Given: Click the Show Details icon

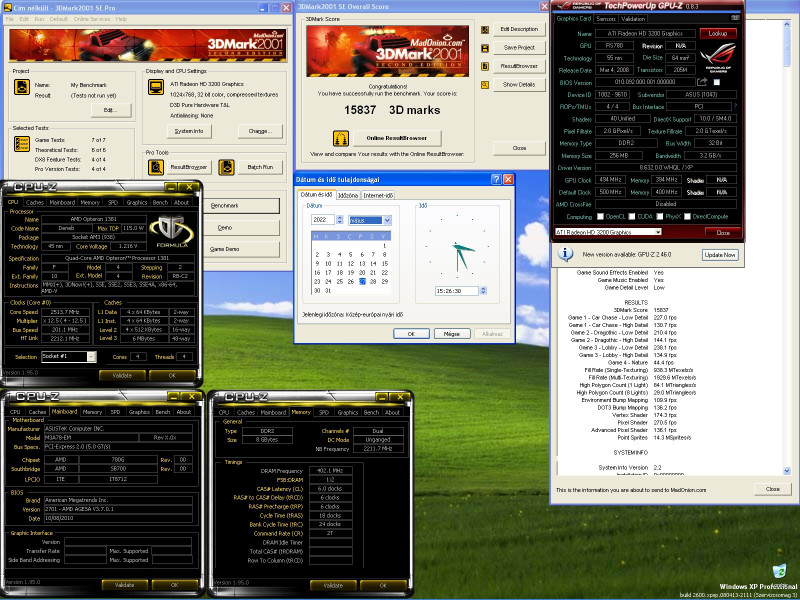Looking at the screenshot, I should click(x=485, y=85).
